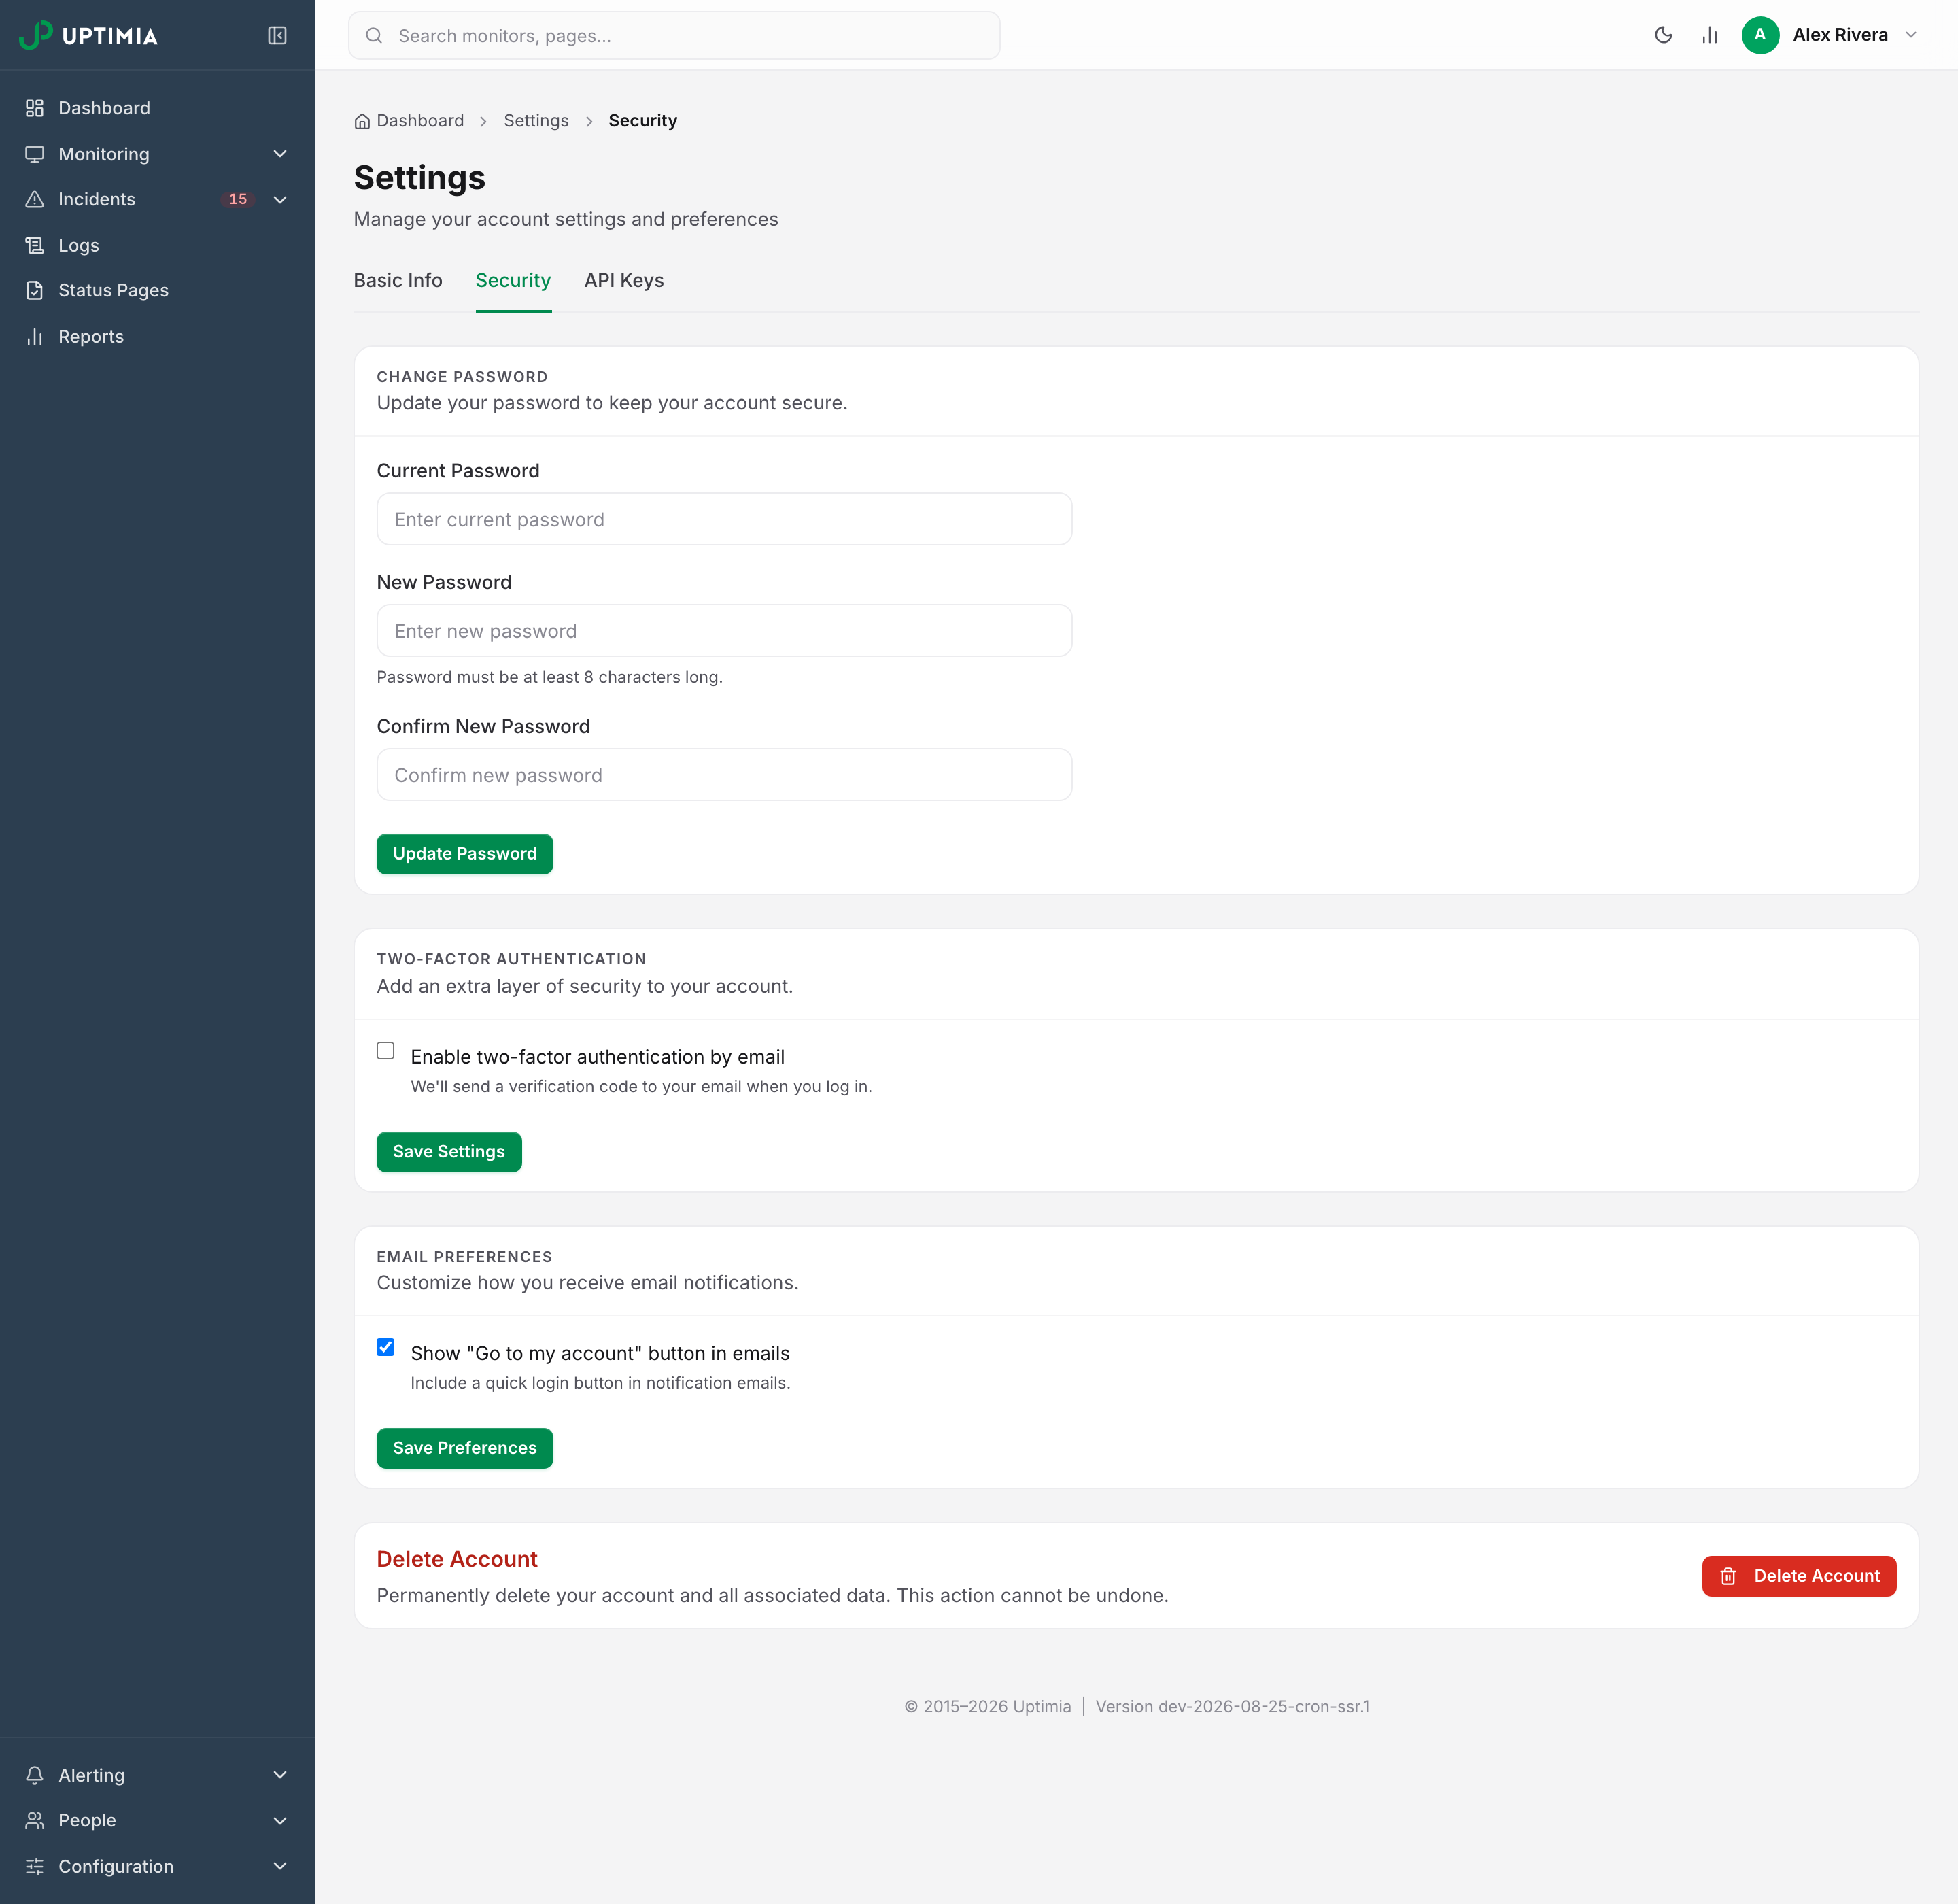Click the Incidents 15 count badge
The height and width of the screenshot is (1904, 1958).
[238, 199]
